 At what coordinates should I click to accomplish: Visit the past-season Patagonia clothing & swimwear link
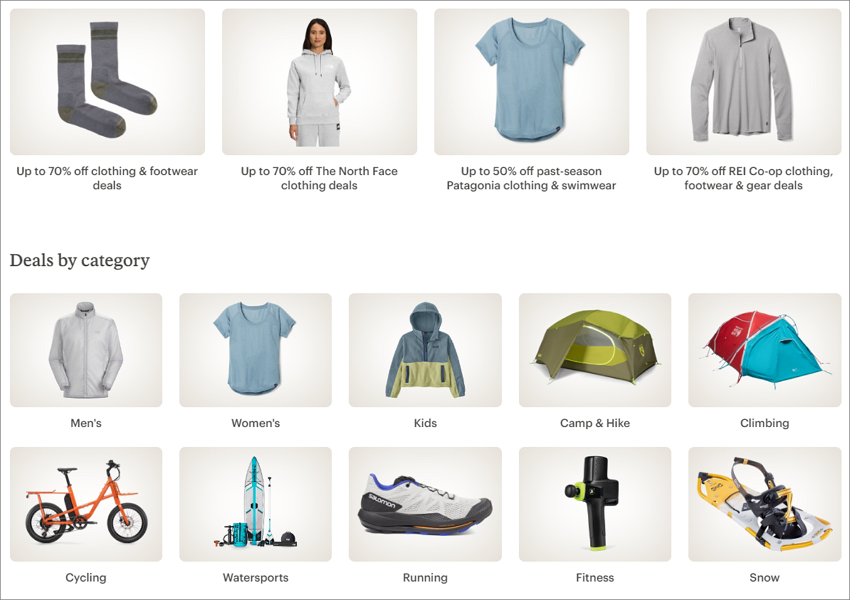click(531, 178)
